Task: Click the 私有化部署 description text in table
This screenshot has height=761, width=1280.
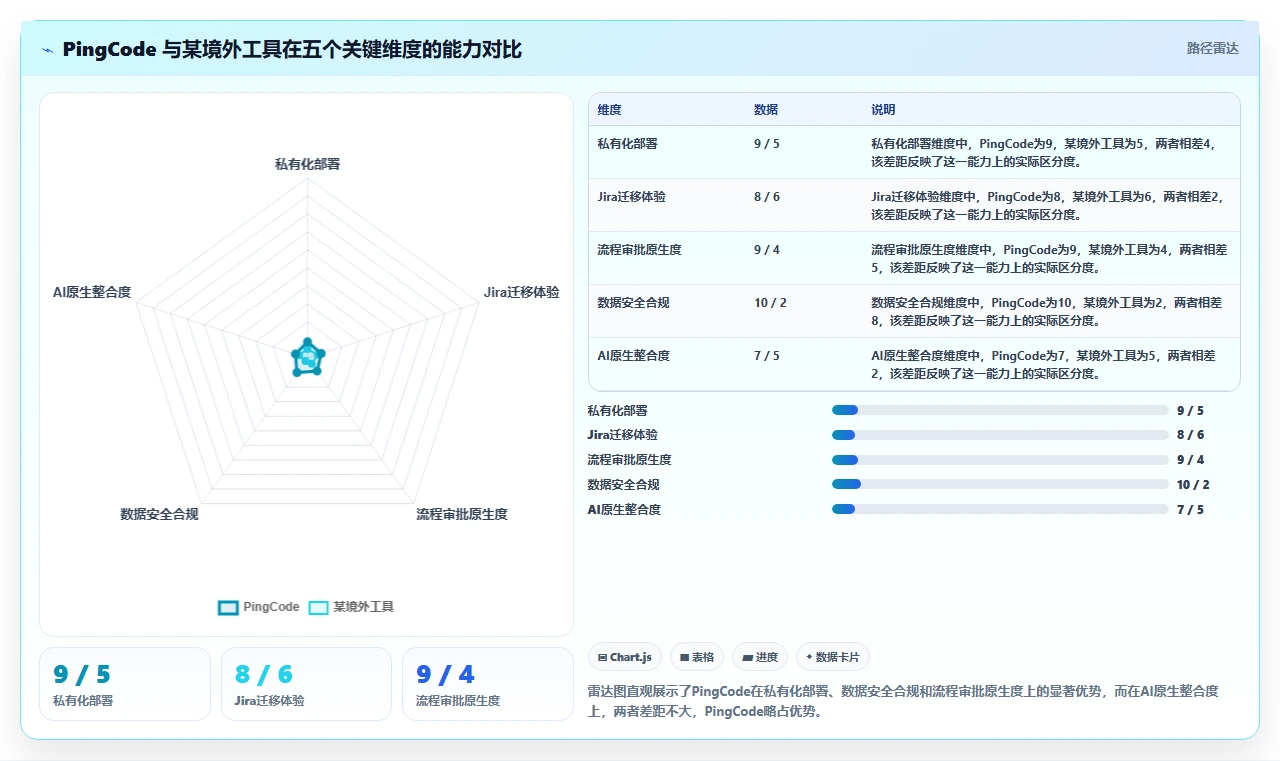Action: 1045,152
